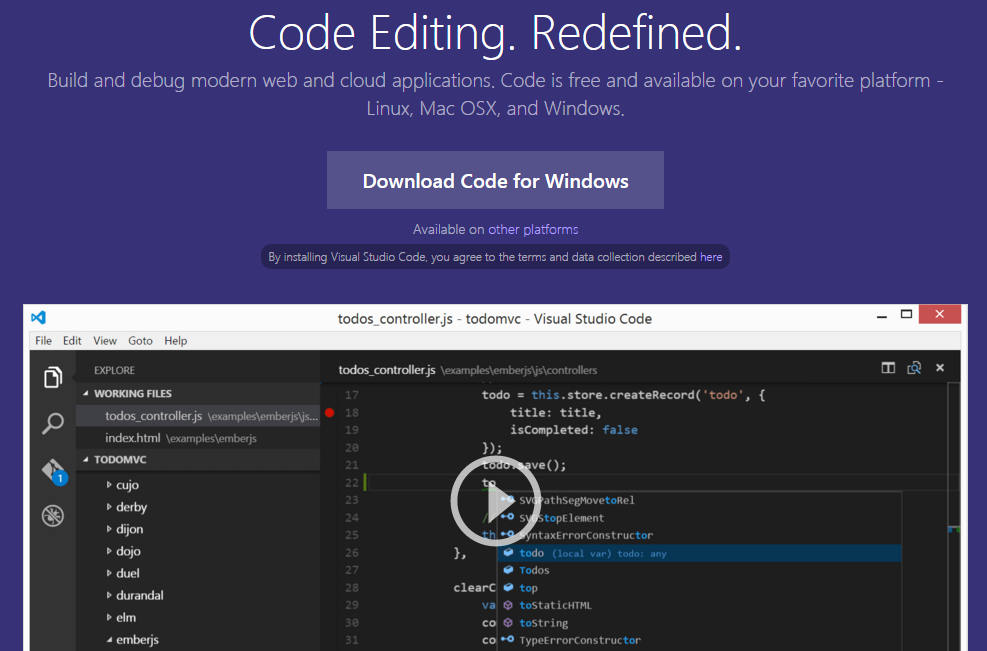This screenshot has width=987, height=651.
Task: Click the todos_controller.js editor tab title
Action: click(386, 370)
